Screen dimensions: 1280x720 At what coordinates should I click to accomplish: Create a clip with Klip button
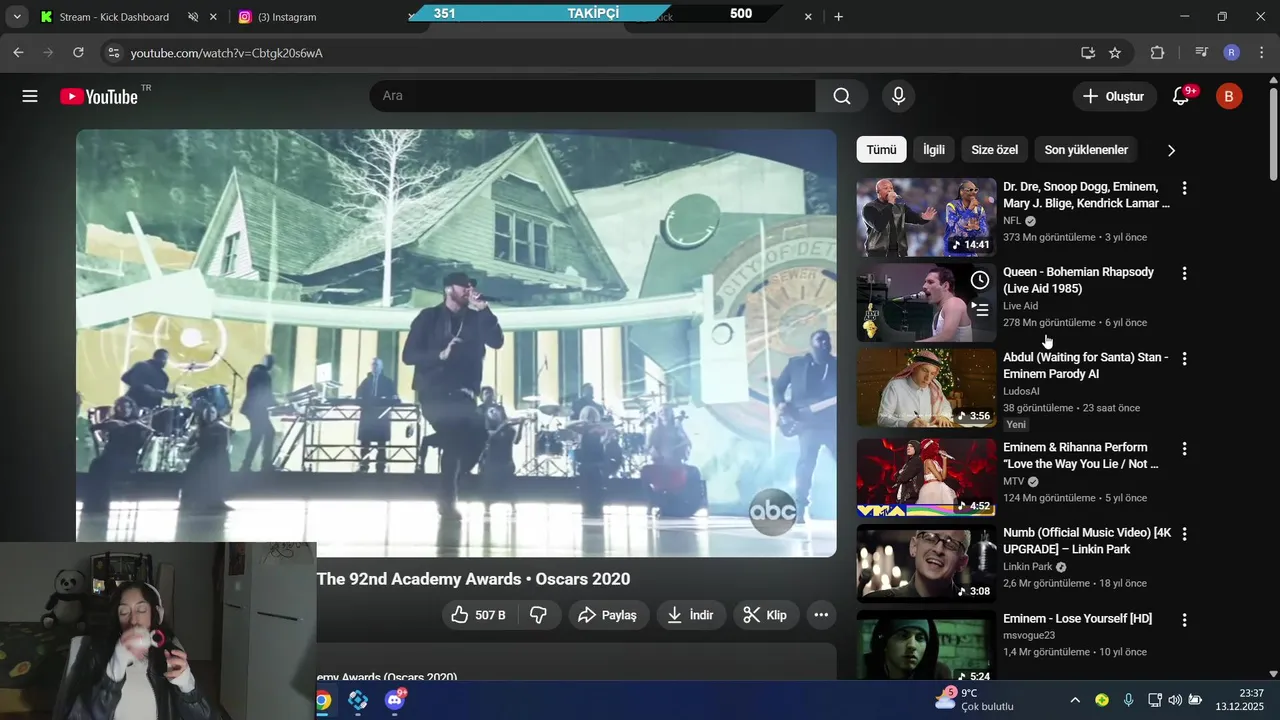[x=765, y=615]
